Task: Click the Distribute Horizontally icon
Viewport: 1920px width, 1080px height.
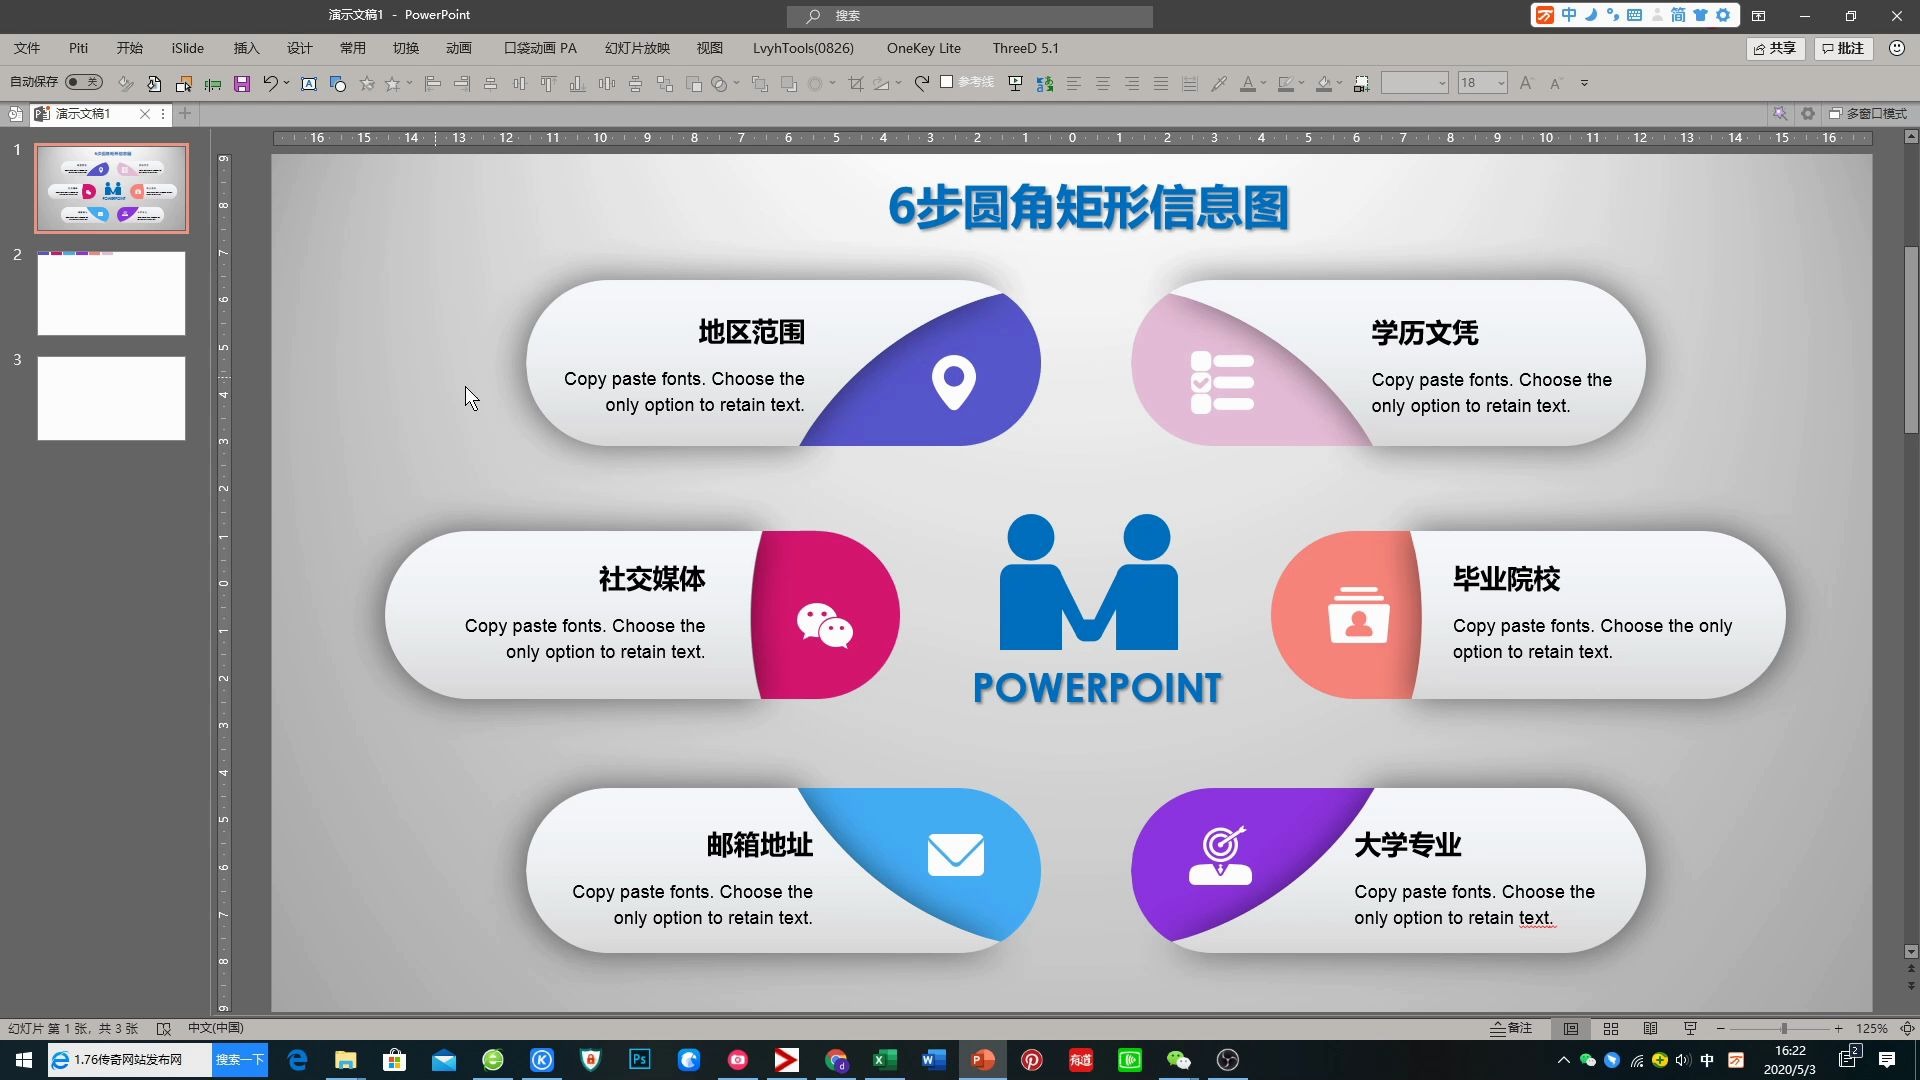Action: click(606, 84)
